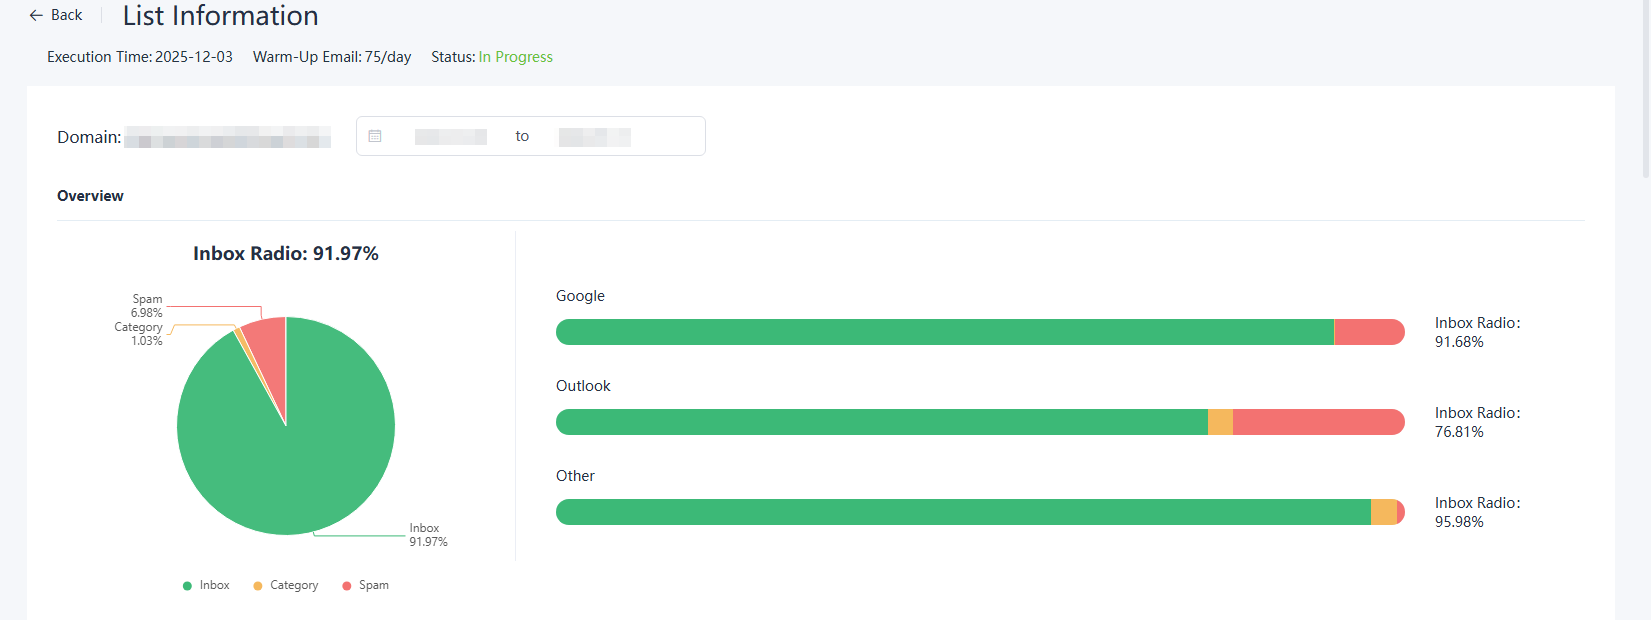This screenshot has height=620, width=1651.
Task: Click the page vertical scrollbar
Action: [1645, 90]
